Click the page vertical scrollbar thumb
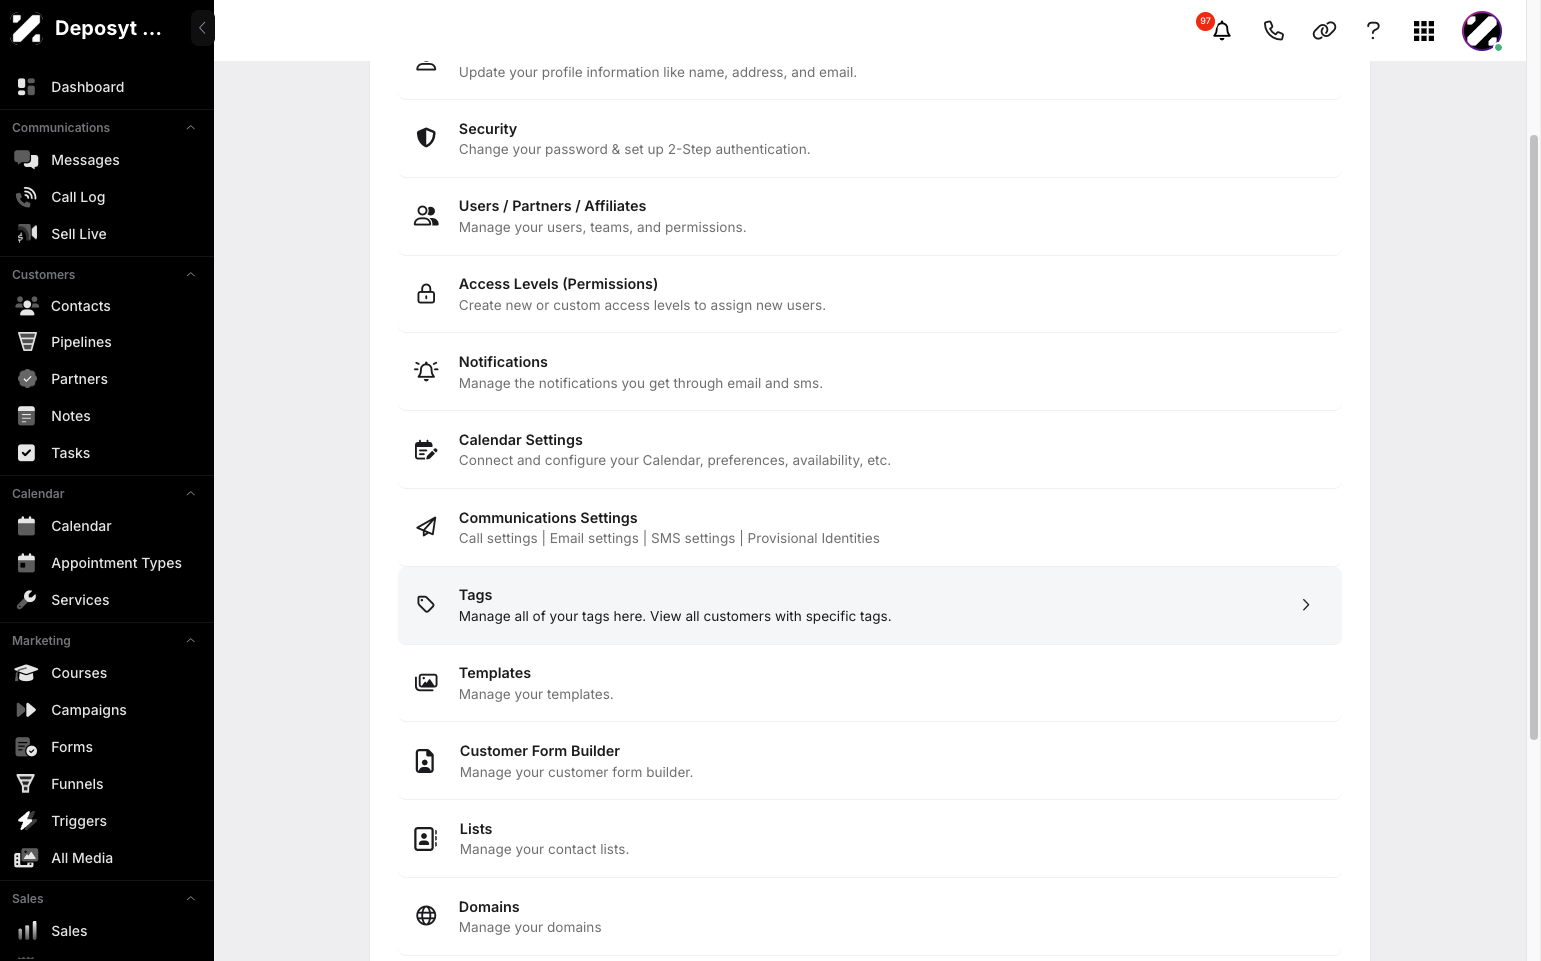1541x961 pixels. pos(1533,437)
